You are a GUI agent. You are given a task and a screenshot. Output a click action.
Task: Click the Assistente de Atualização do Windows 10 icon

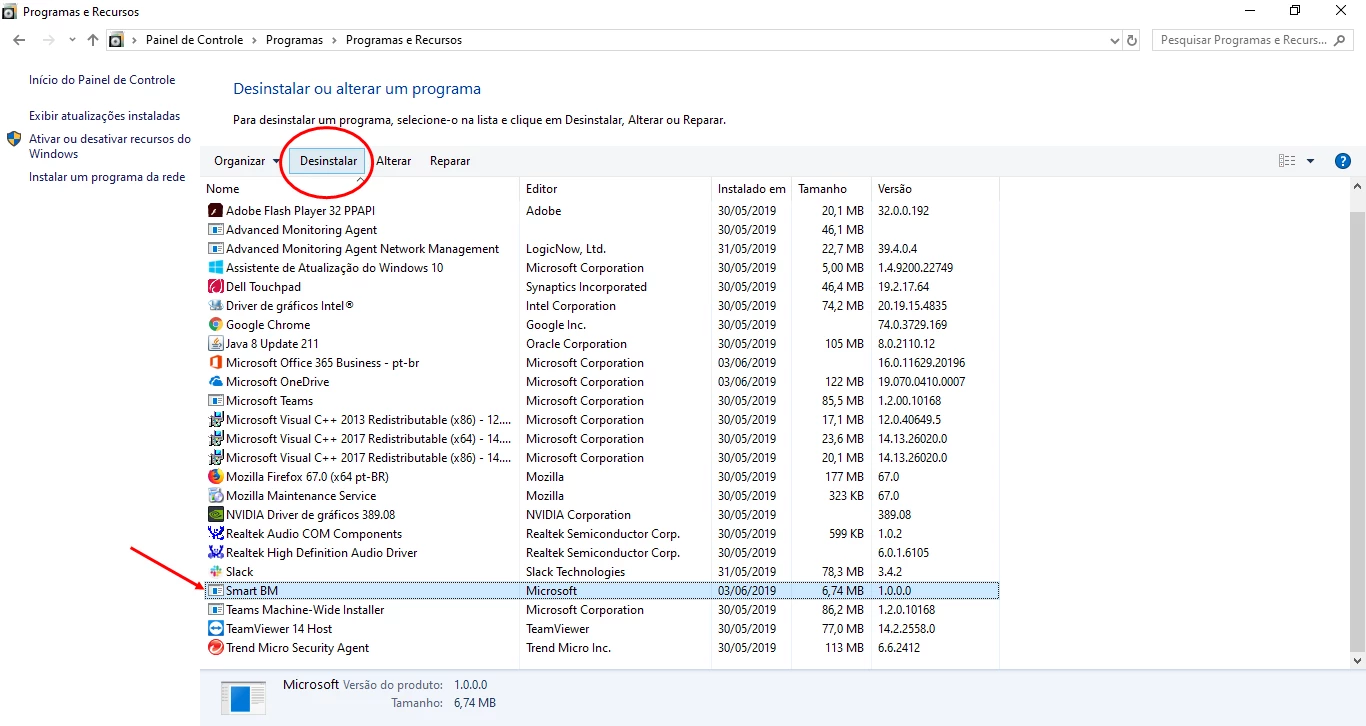pos(215,268)
